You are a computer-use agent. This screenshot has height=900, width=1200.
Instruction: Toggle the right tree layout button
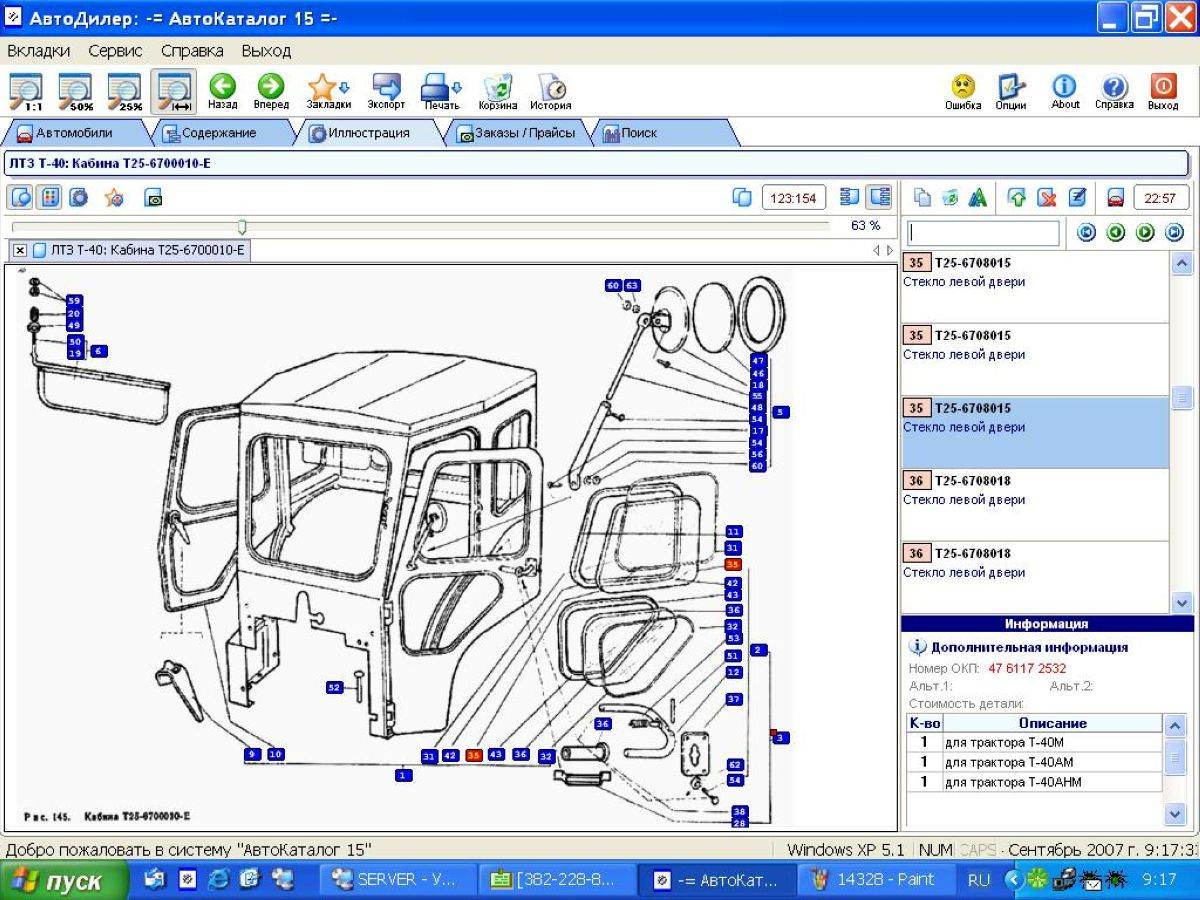[x=879, y=197]
